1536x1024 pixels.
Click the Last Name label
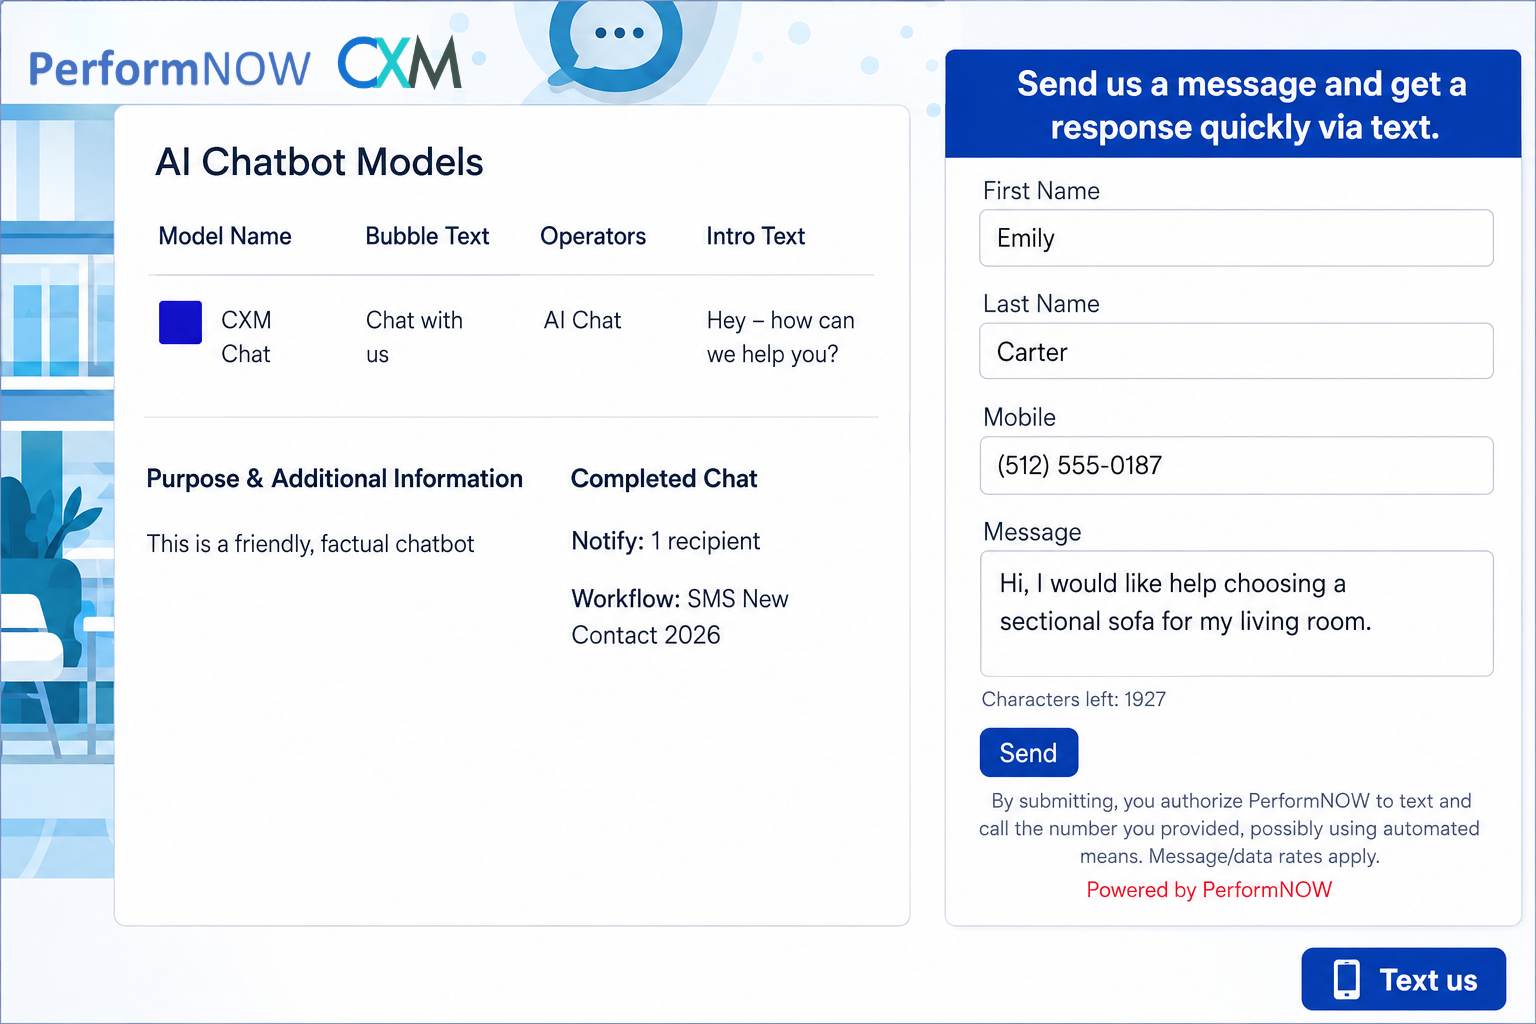pos(1041,304)
